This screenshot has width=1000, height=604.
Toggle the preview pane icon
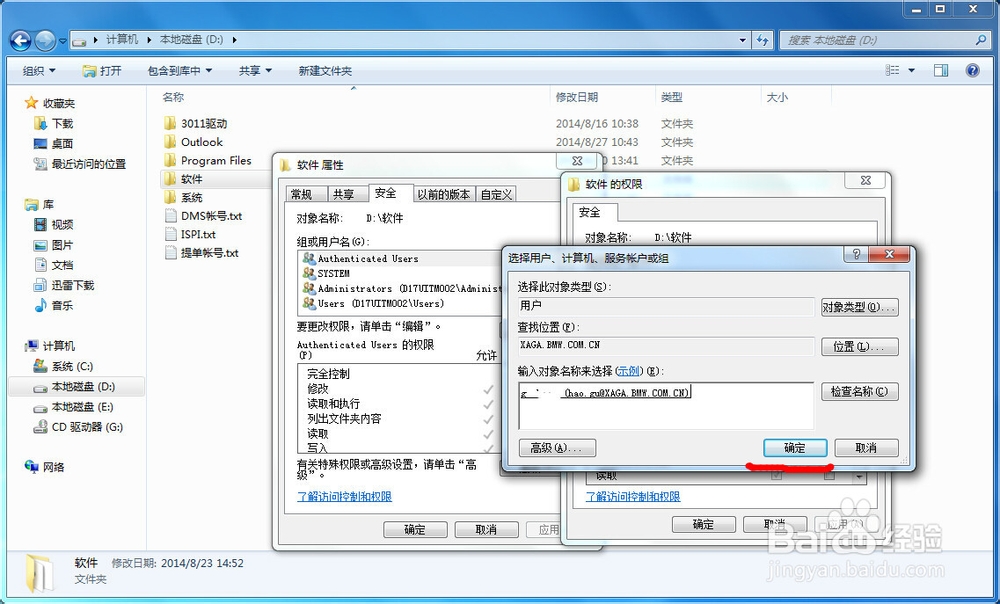point(940,70)
